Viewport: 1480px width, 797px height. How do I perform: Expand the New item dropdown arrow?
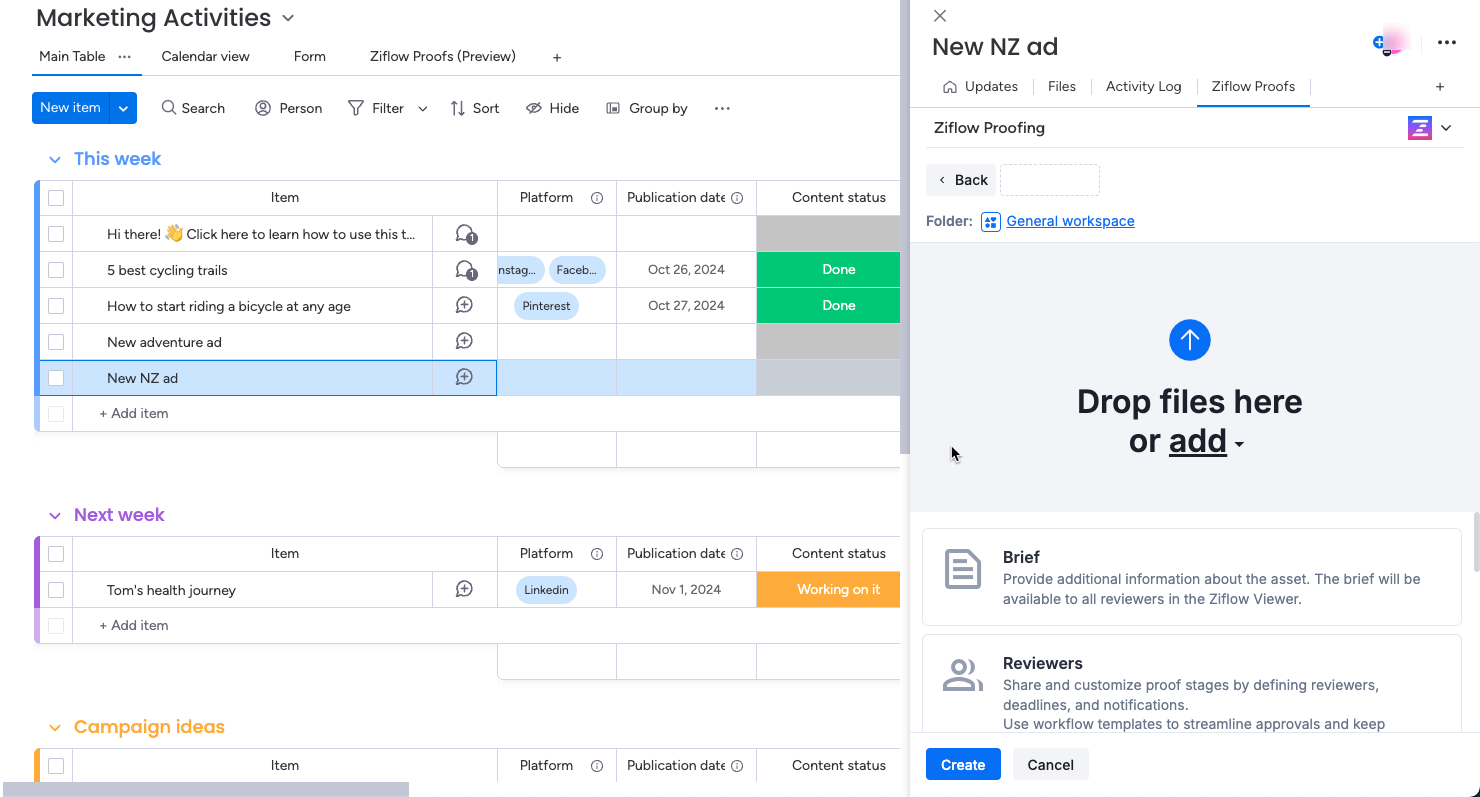tap(123, 108)
